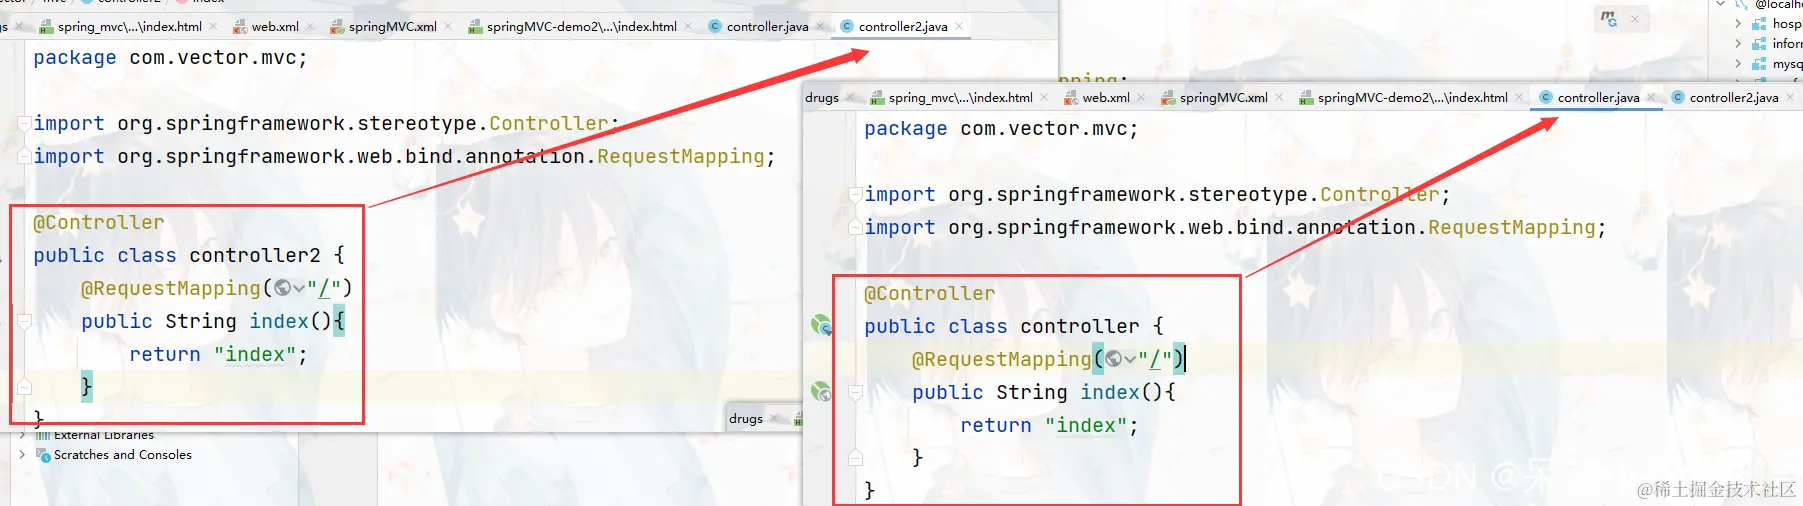Click the Maven reload changes icon
Image resolution: width=1803 pixels, height=506 pixels.
(x=1609, y=18)
